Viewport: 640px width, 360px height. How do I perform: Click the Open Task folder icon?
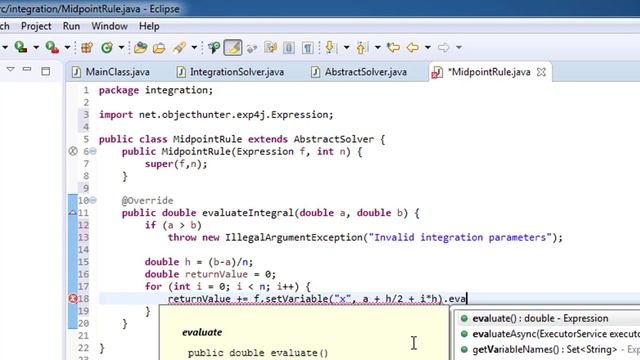[159, 48]
